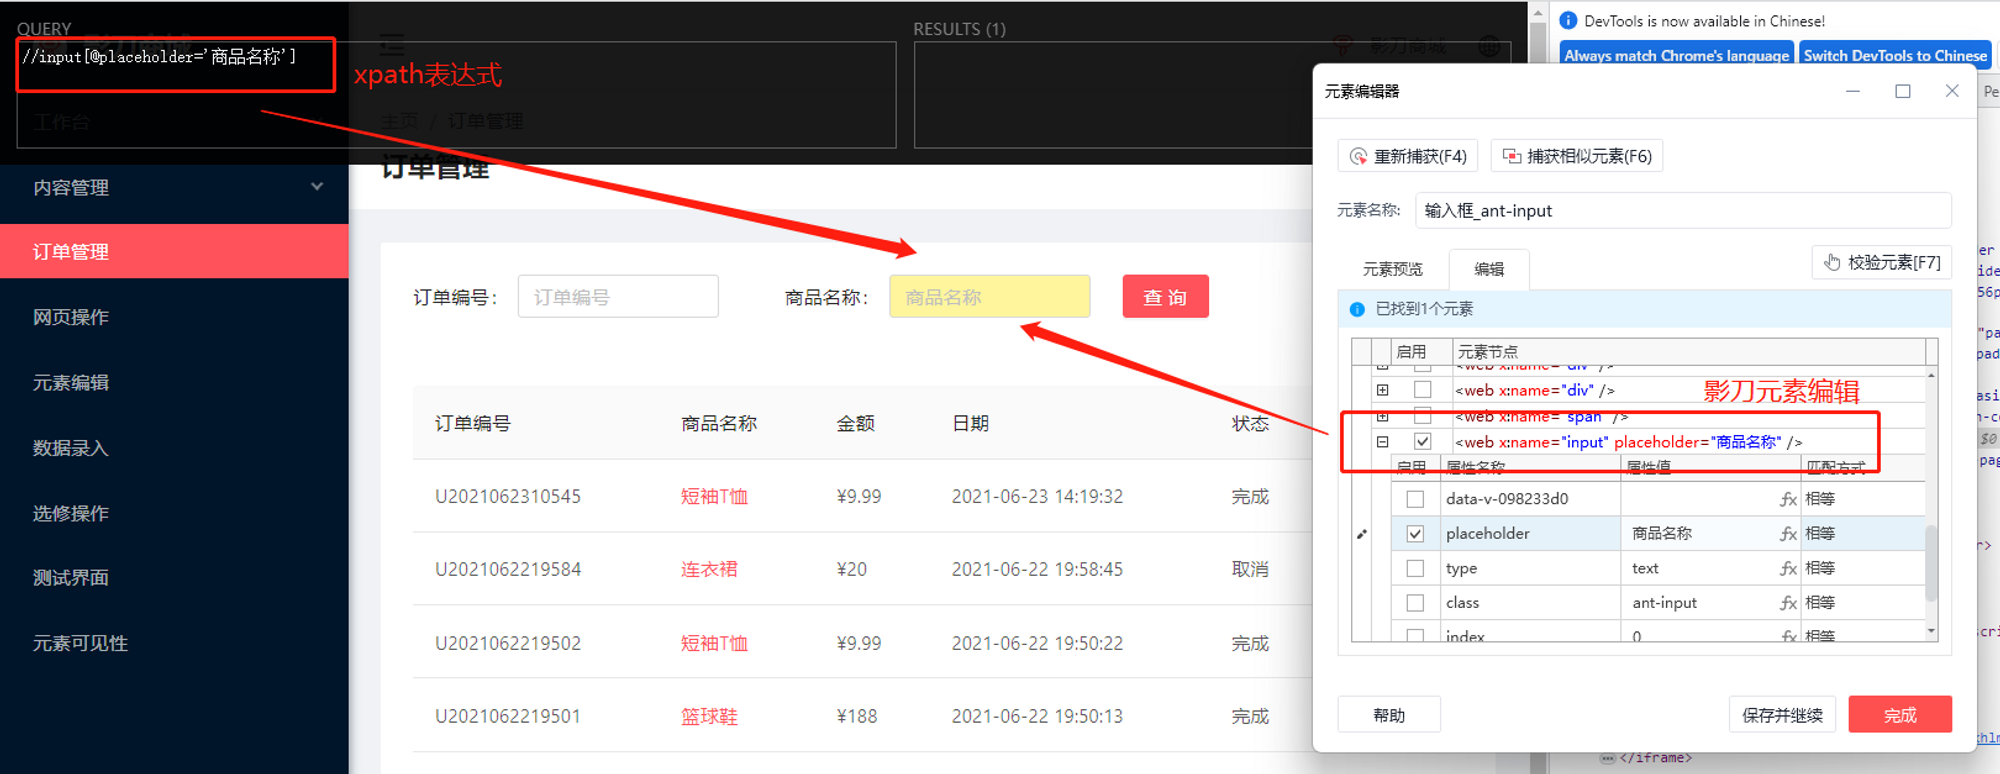Click Switch DevTools to Chinese button

coord(1895,55)
